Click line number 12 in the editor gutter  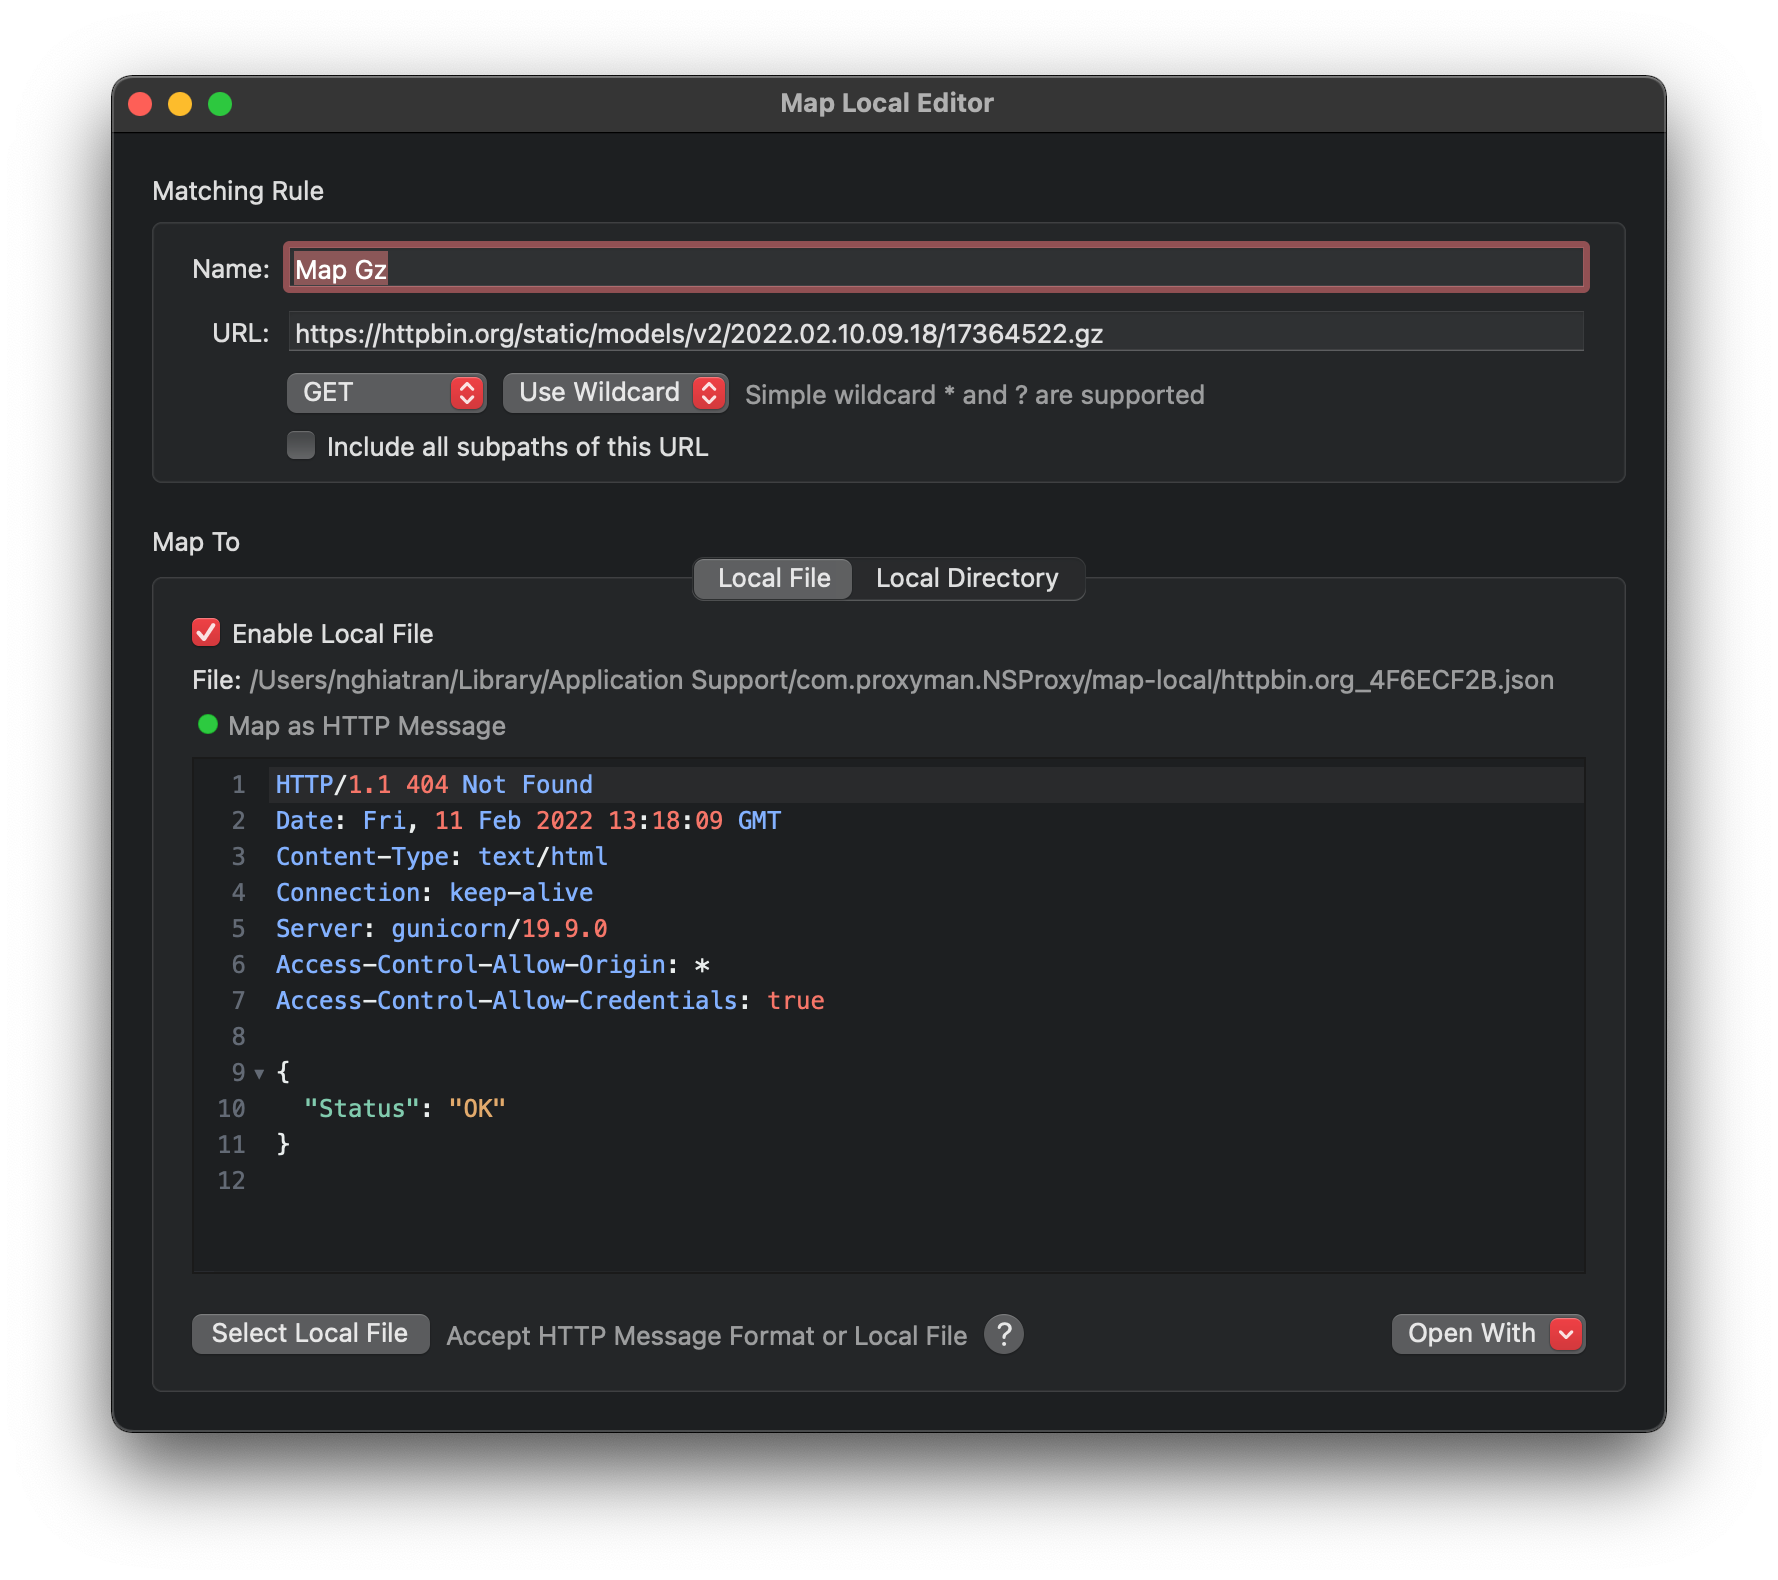click(x=231, y=1181)
